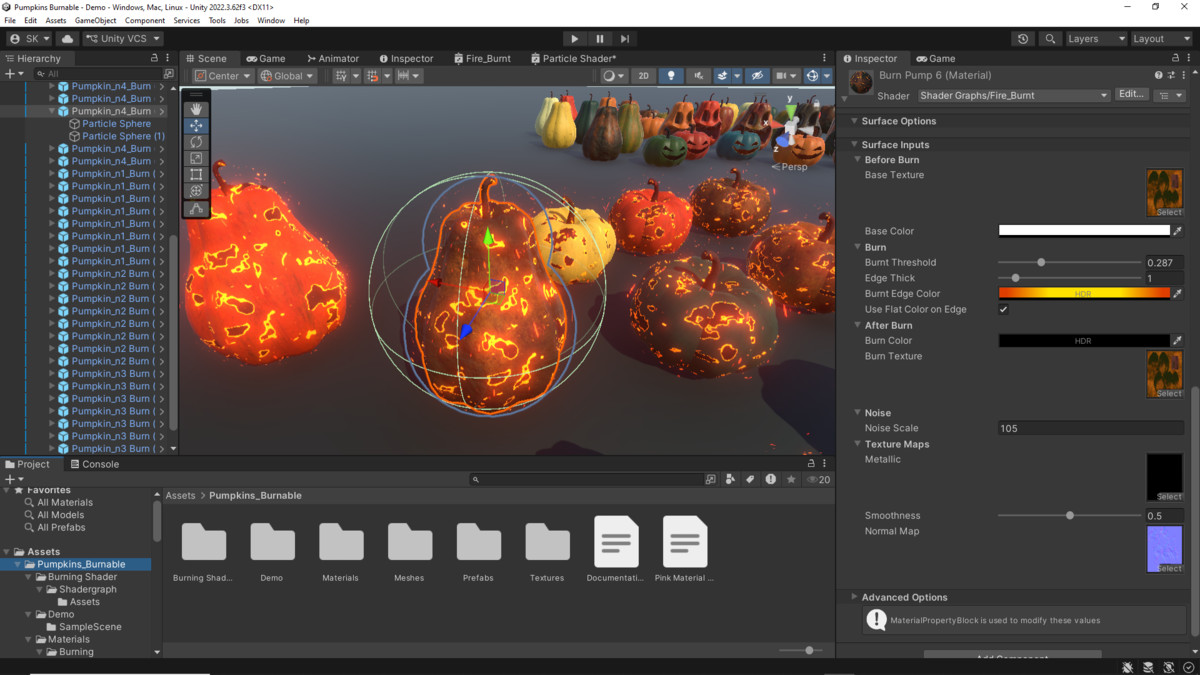Viewport: 1200px width, 675px height.
Task: Click Search by Label icon in Project
Action: coord(750,480)
